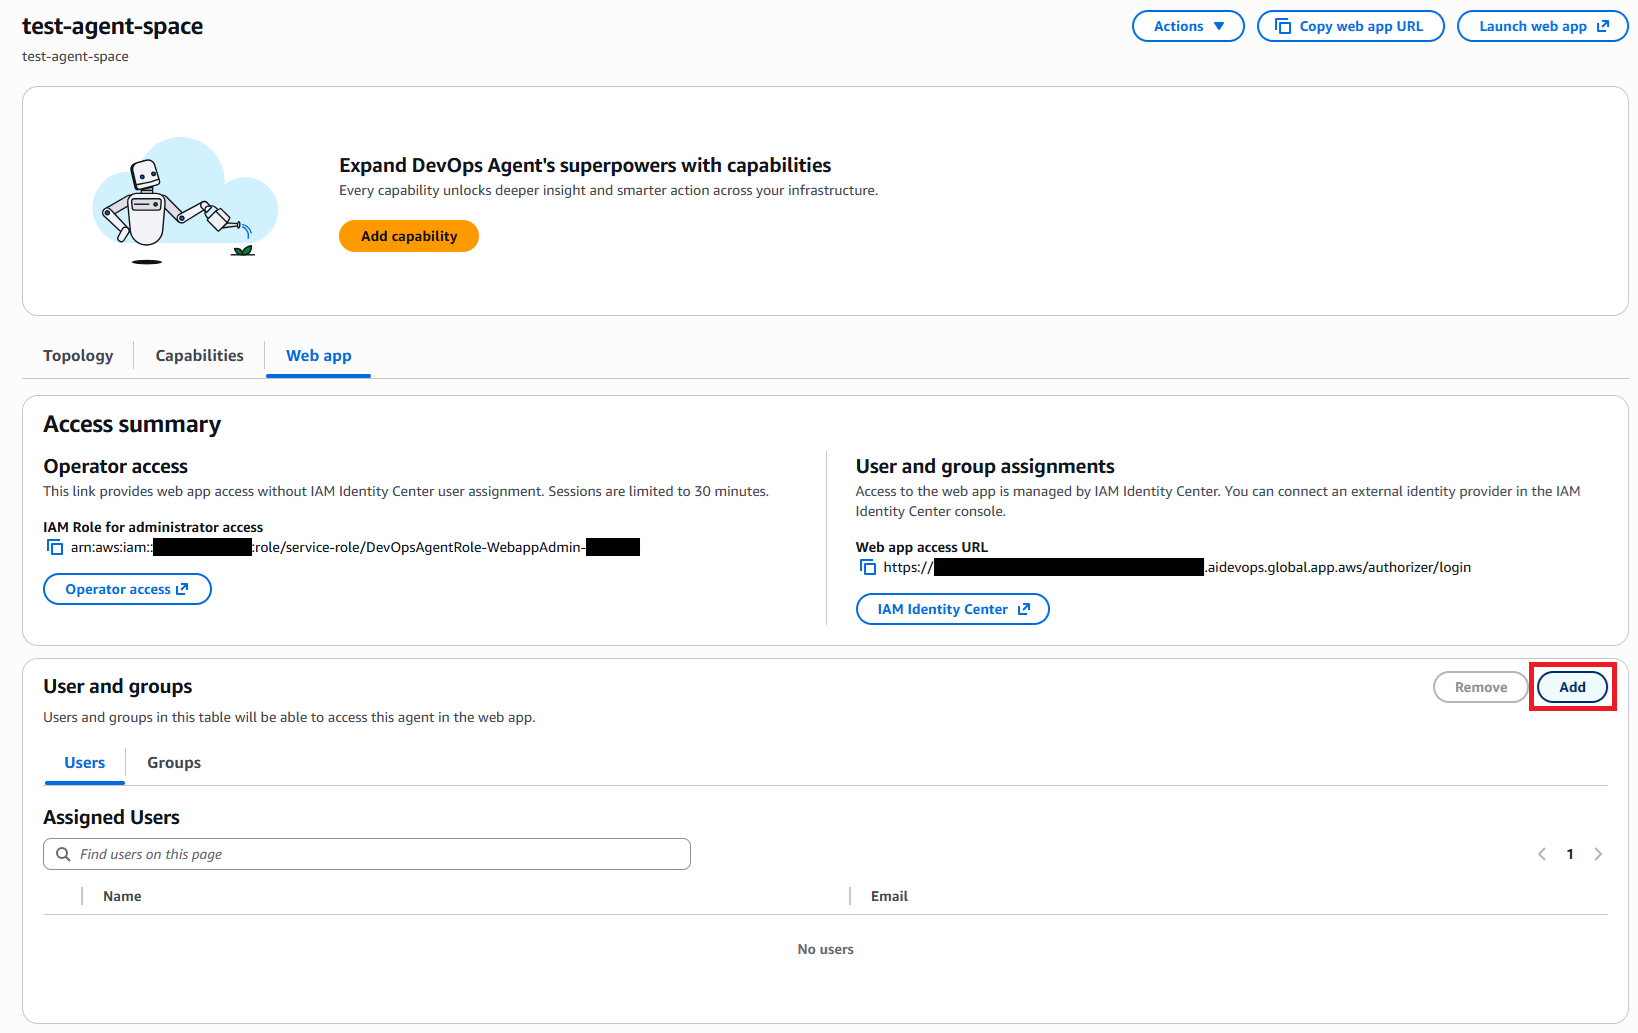
Task: Open the IAM Identity Center console
Action: click(x=951, y=608)
